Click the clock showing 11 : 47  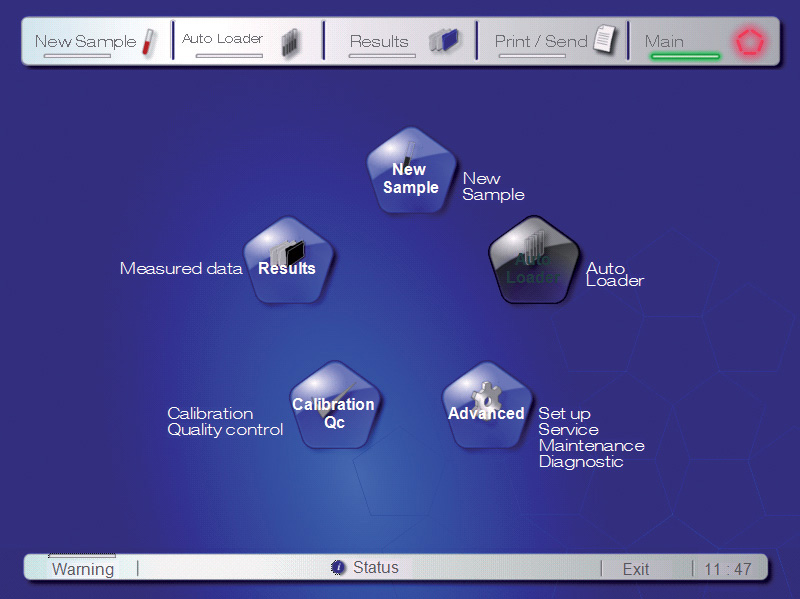[x=728, y=569]
